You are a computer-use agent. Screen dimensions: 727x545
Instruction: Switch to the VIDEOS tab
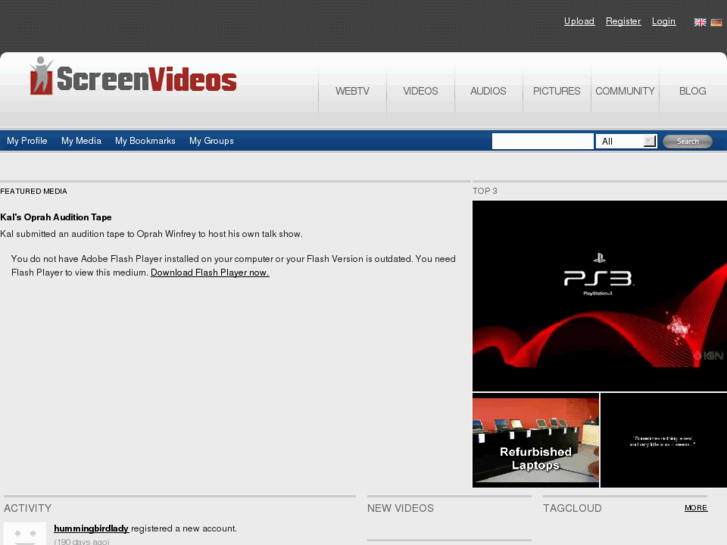(x=421, y=91)
